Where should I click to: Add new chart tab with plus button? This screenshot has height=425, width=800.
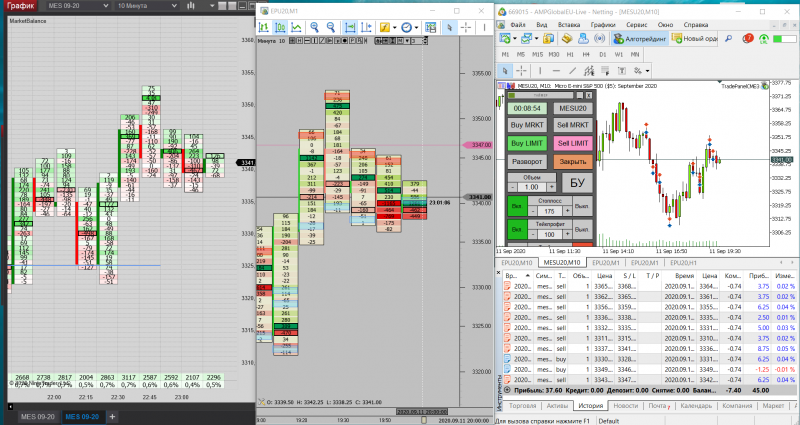click(112, 417)
